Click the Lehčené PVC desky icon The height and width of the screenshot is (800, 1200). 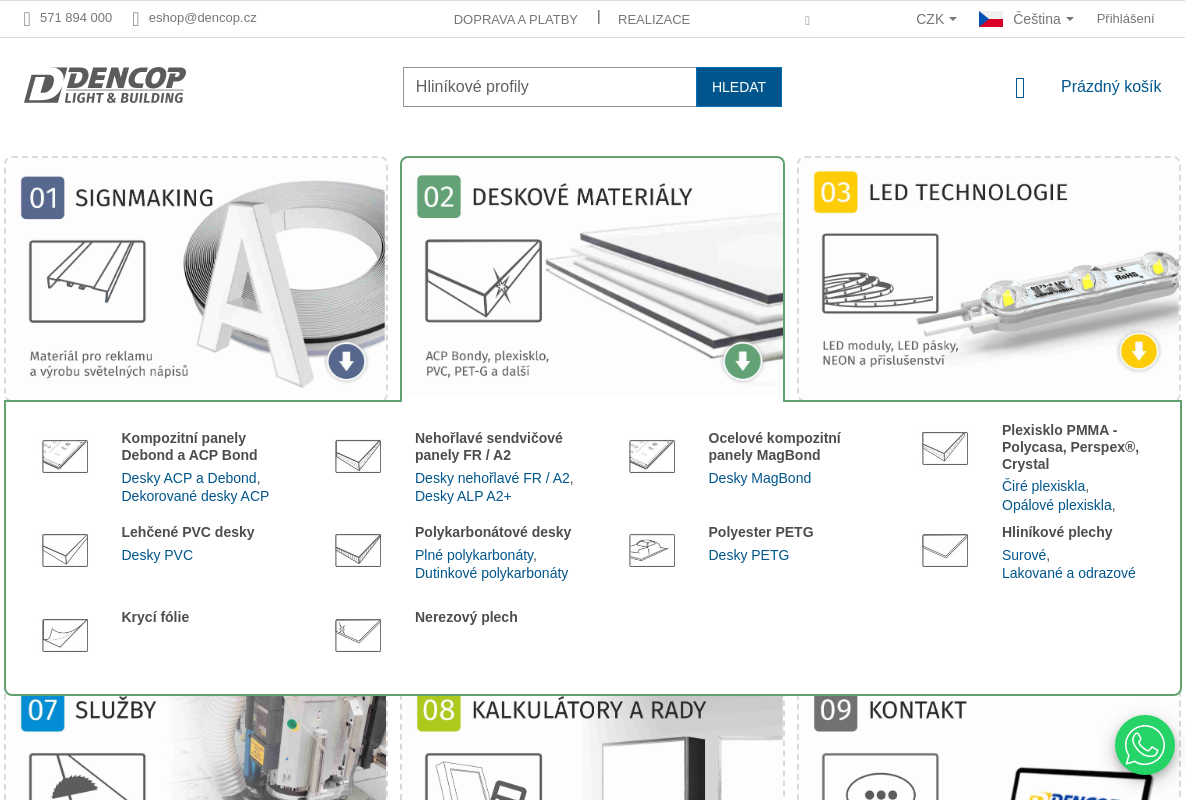tap(65, 550)
